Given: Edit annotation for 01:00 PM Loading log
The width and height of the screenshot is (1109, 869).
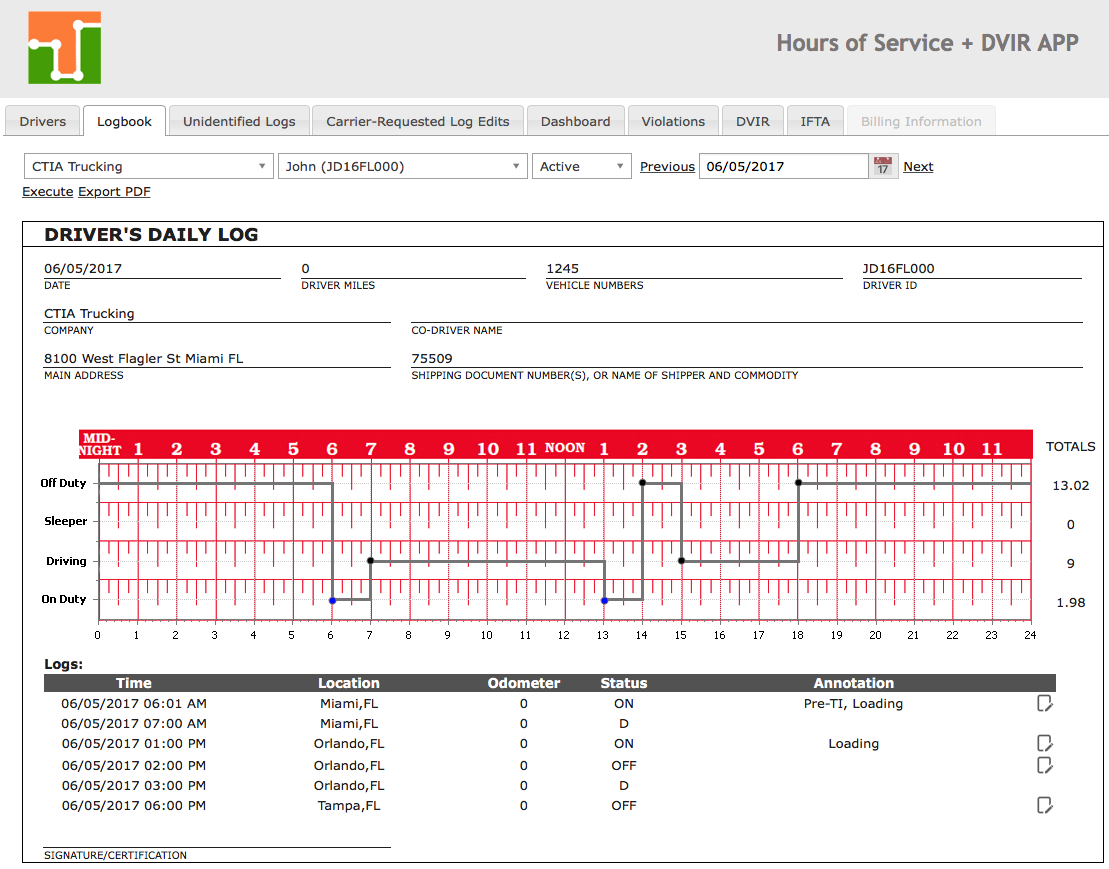Looking at the screenshot, I should [1045, 743].
